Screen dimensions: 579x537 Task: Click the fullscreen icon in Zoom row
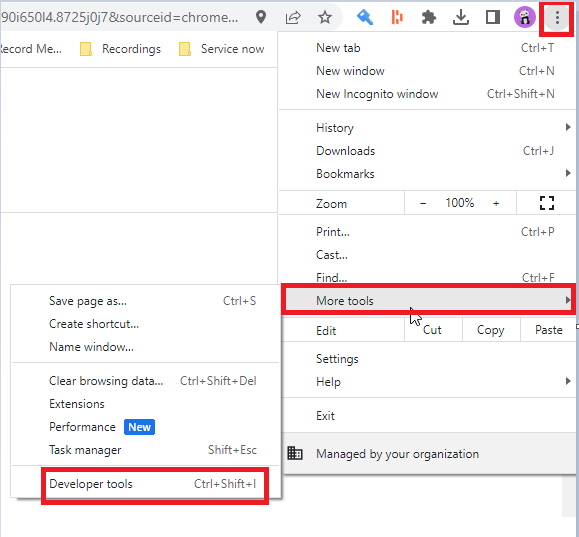click(x=547, y=203)
